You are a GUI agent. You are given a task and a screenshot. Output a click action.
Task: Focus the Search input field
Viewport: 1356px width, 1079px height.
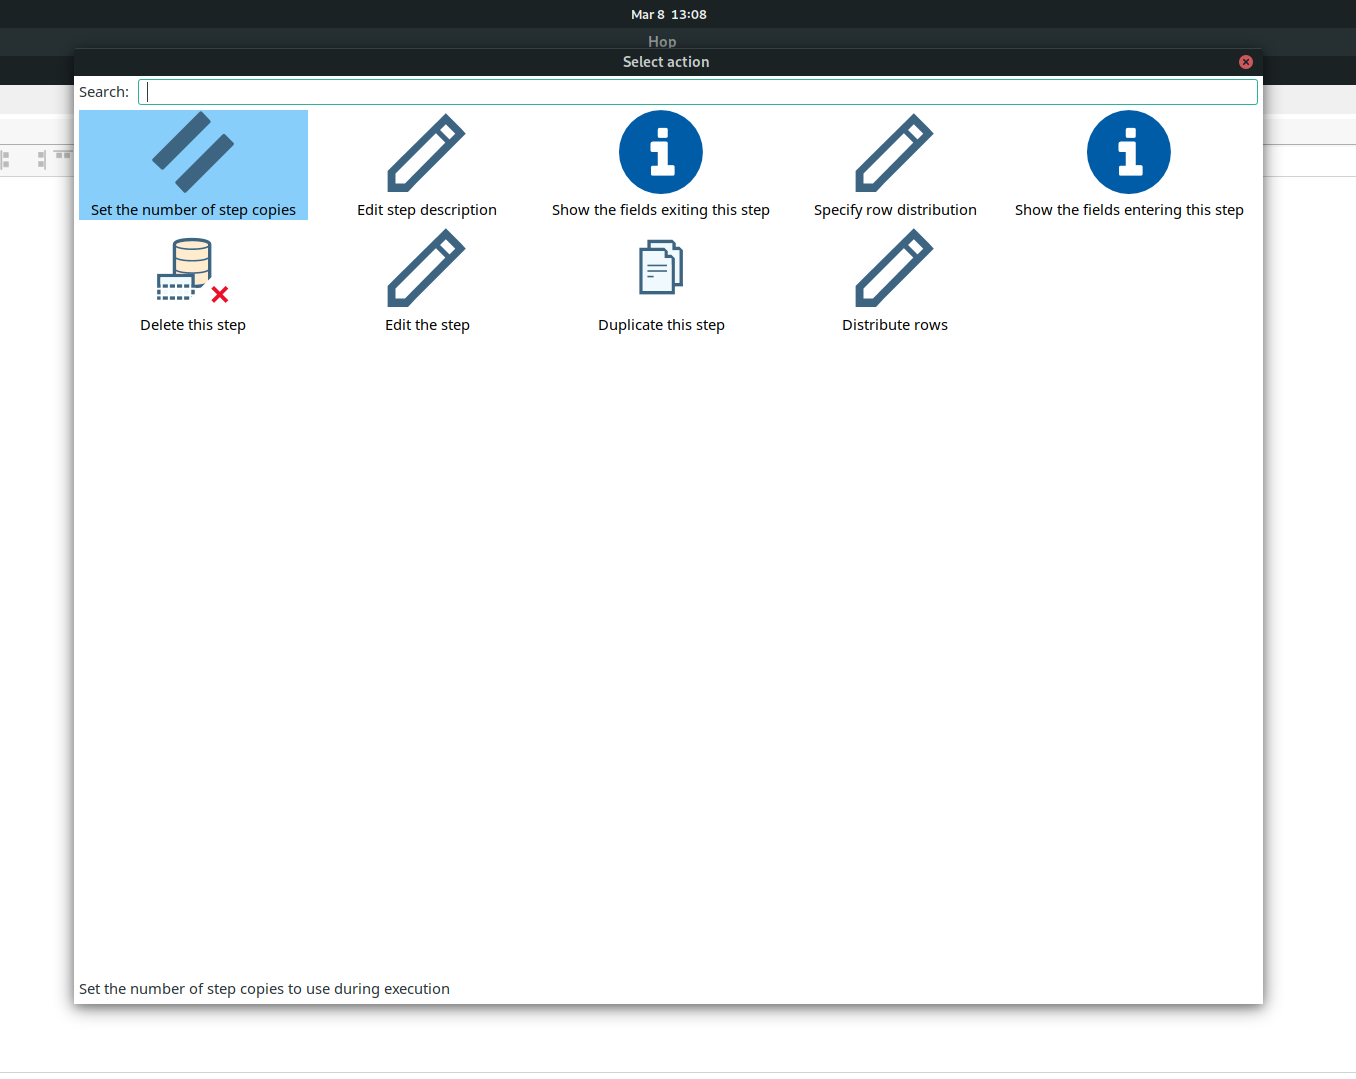(x=697, y=92)
